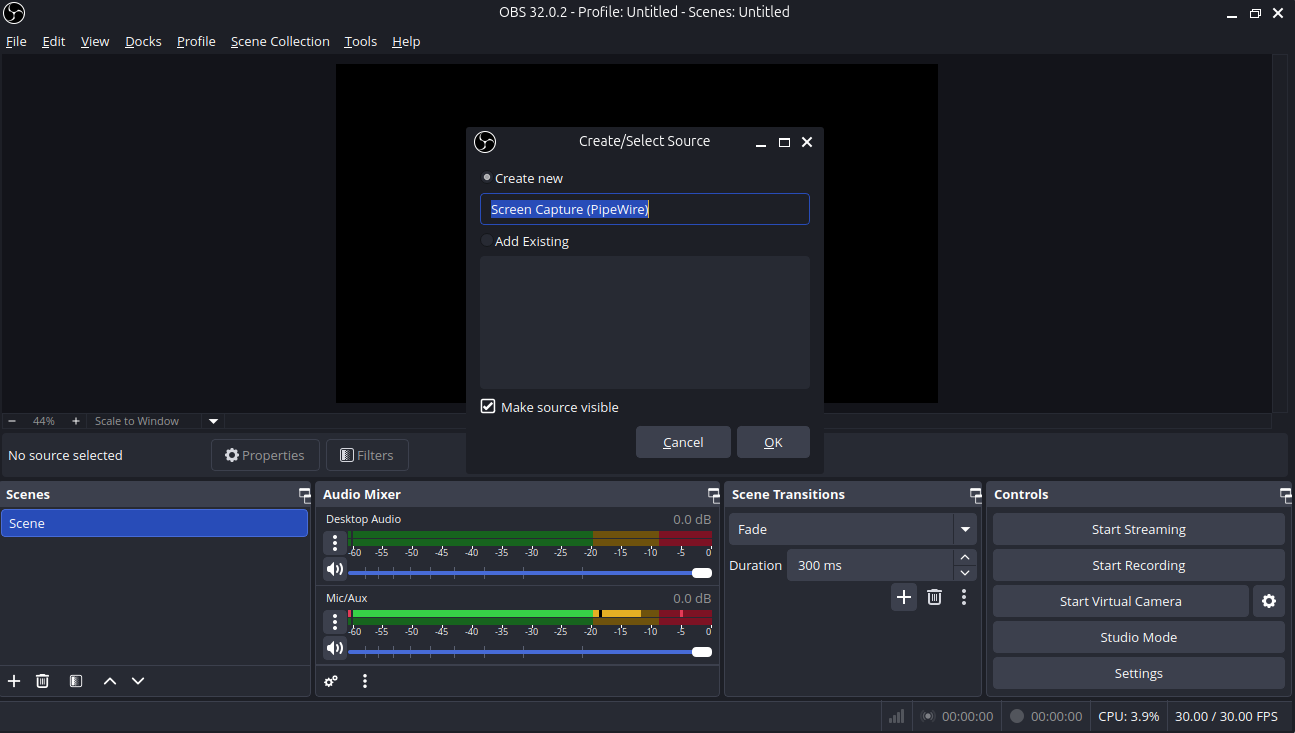Open advanced audio properties gear icon
The width and height of the screenshot is (1295, 733).
(x=331, y=681)
